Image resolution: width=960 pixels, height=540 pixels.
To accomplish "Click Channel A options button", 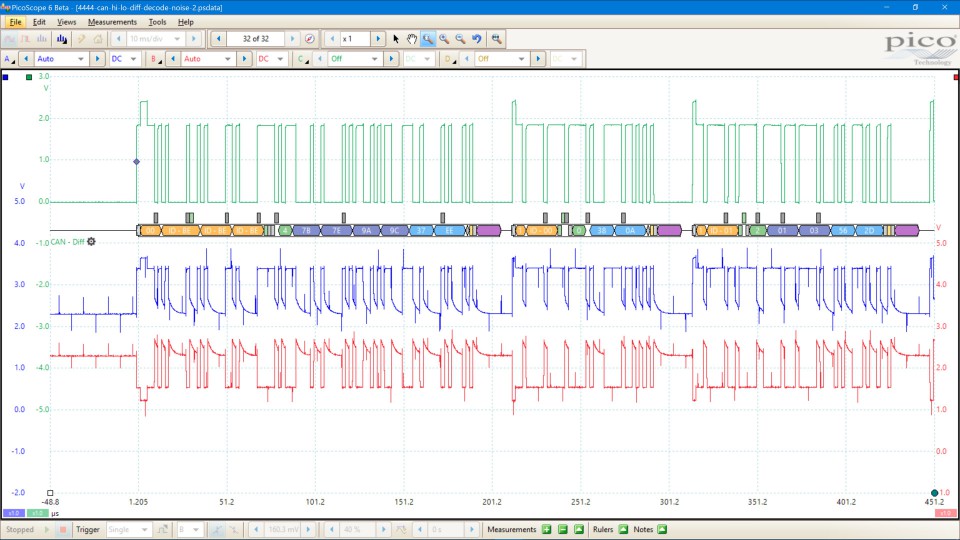I will (9, 59).
